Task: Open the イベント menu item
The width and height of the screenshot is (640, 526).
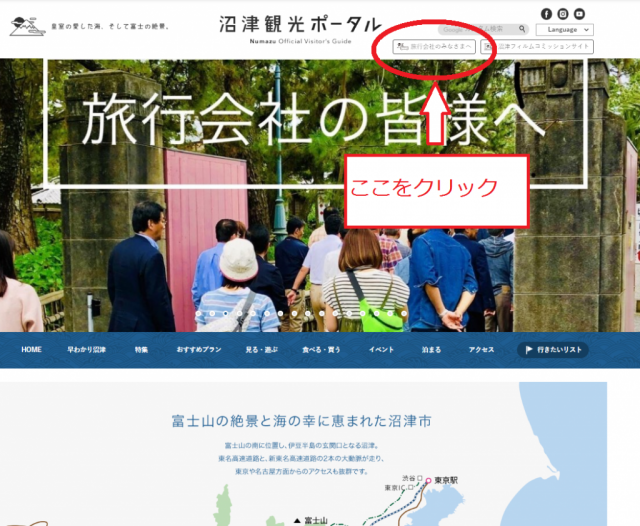Action: point(381,350)
